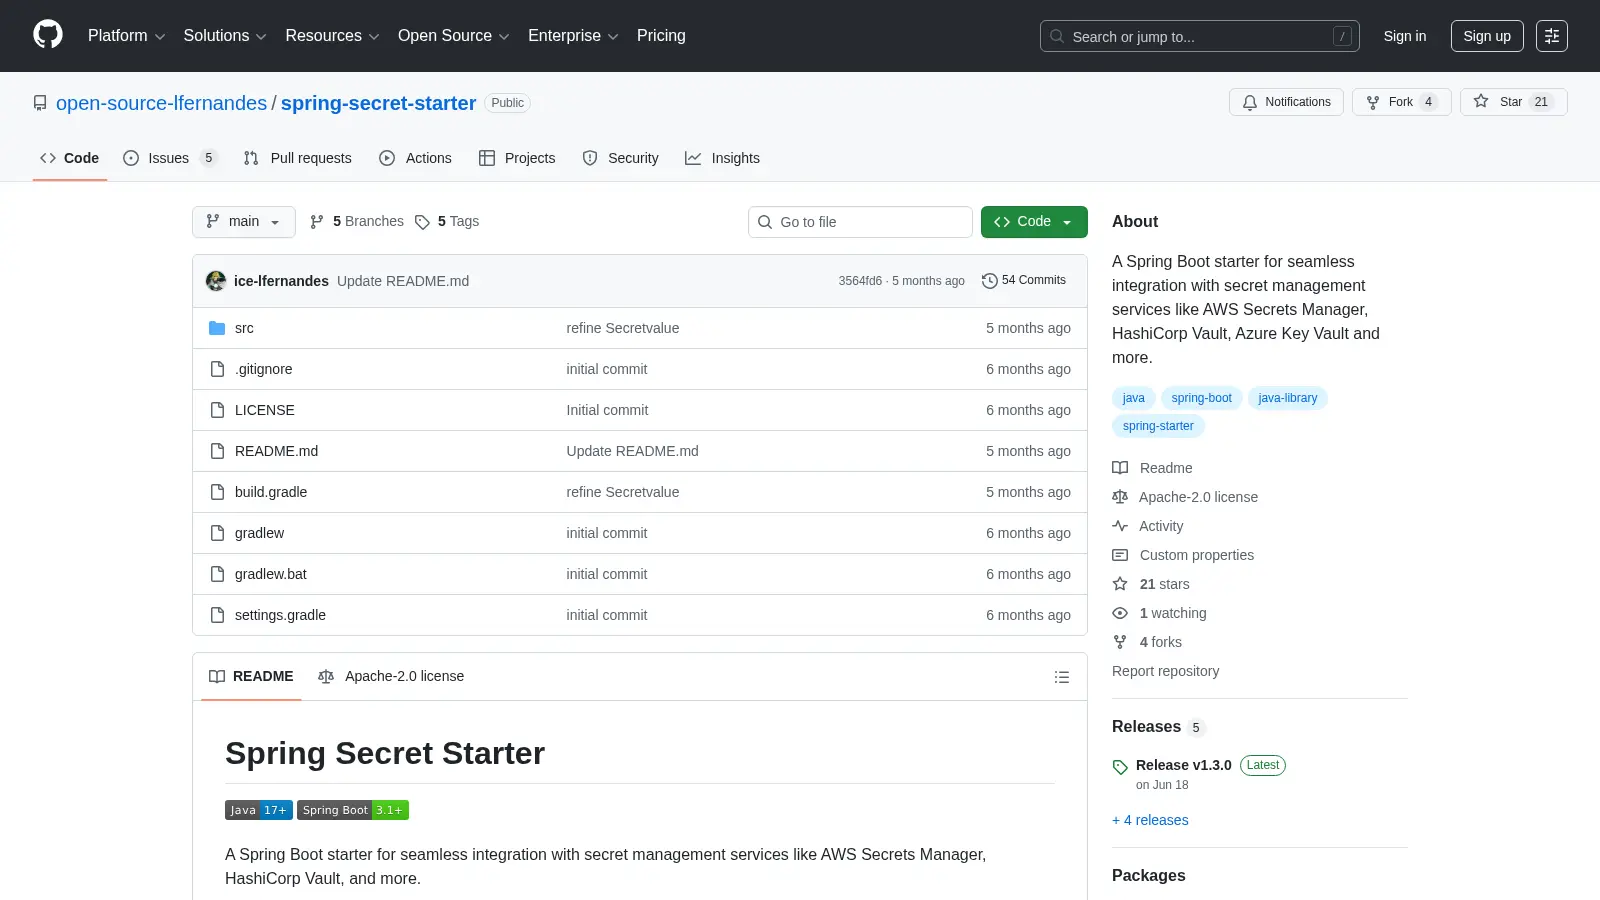Viewport: 1600px width, 900px height.
Task: Click the Sign up button
Action: point(1487,36)
